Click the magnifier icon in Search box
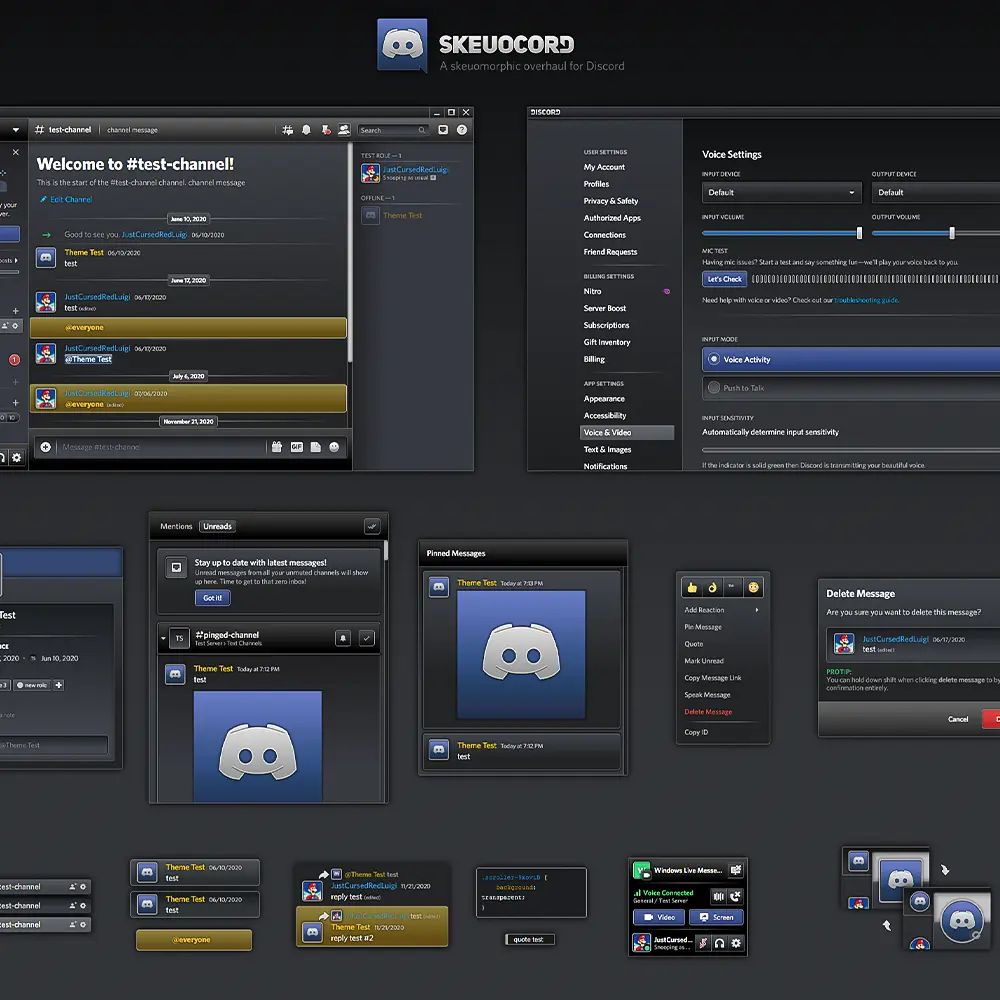Image resolution: width=1000 pixels, height=1000 pixels. point(422,130)
